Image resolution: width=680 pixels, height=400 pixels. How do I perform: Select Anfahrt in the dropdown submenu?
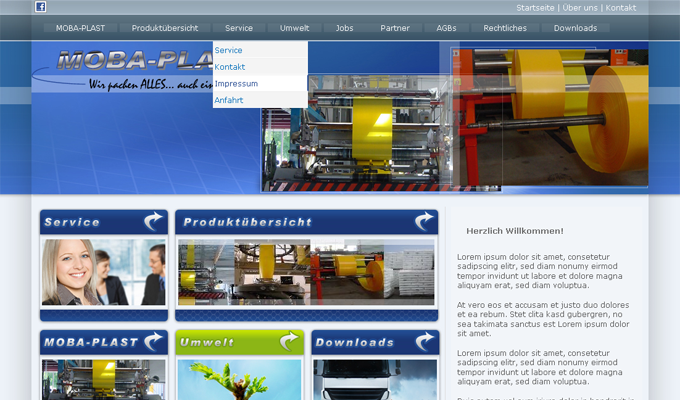[x=260, y=100]
